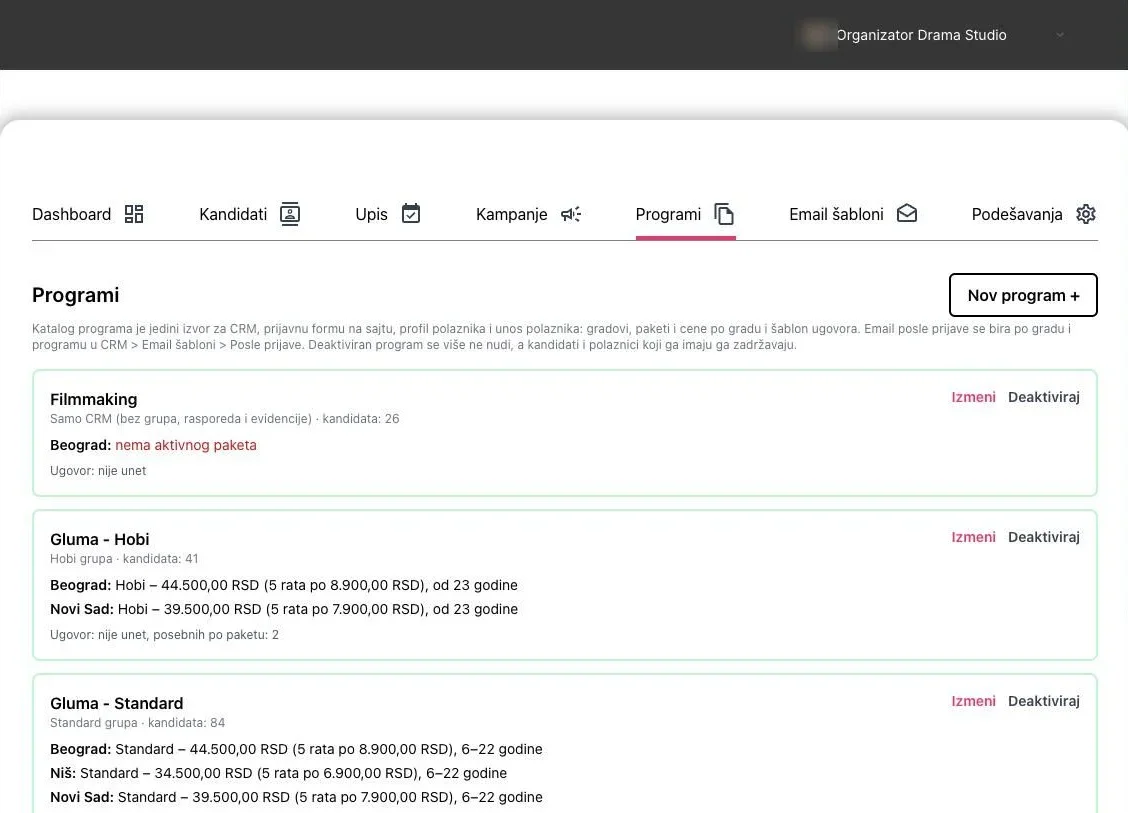The width and height of the screenshot is (1128, 813).
Task: Click Izmeni for Gluma - Hobi
Action: tap(973, 537)
